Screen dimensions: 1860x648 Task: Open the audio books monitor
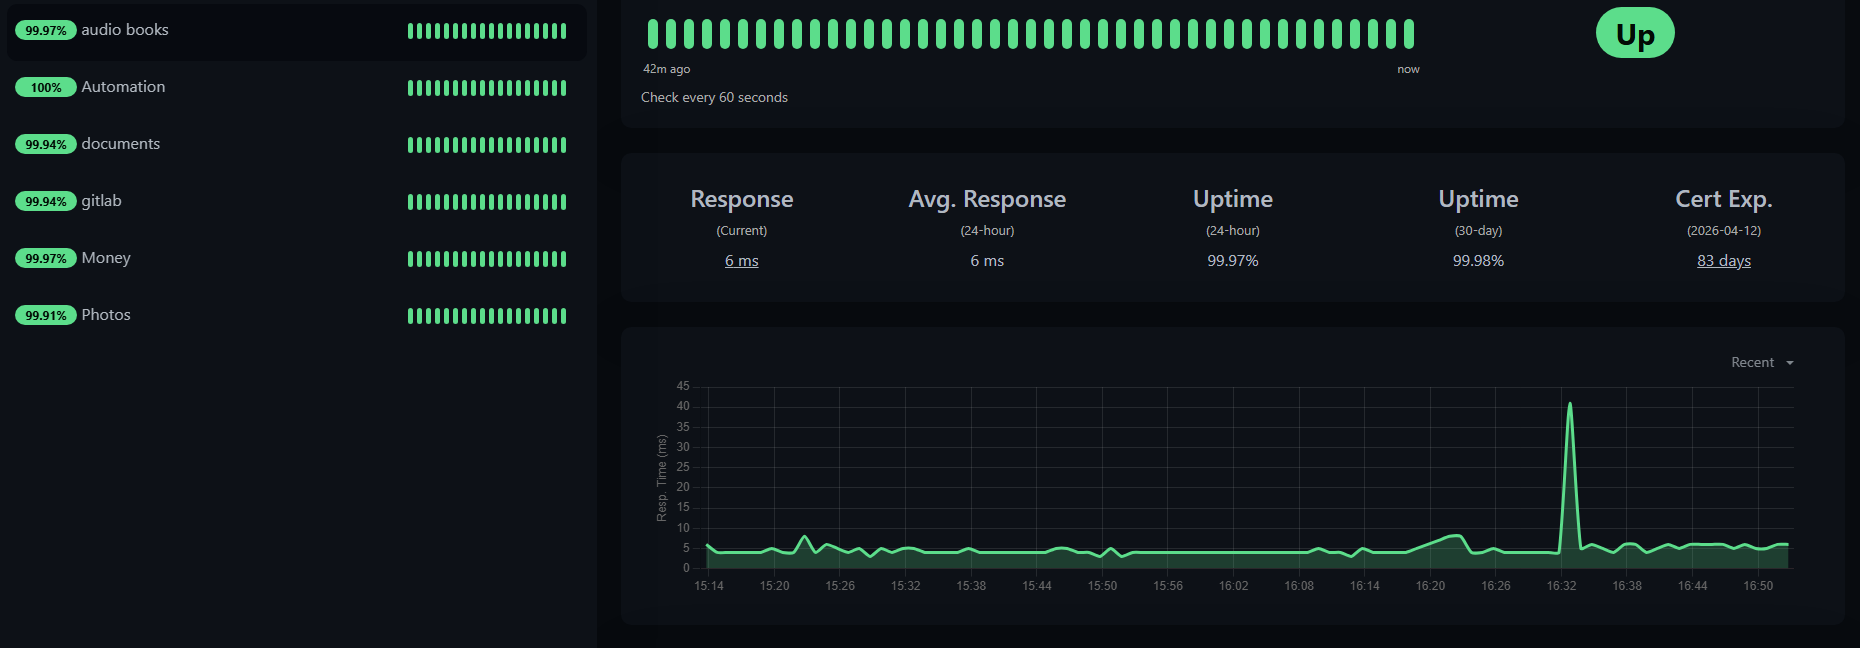pyautogui.click(x=125, y=30)
